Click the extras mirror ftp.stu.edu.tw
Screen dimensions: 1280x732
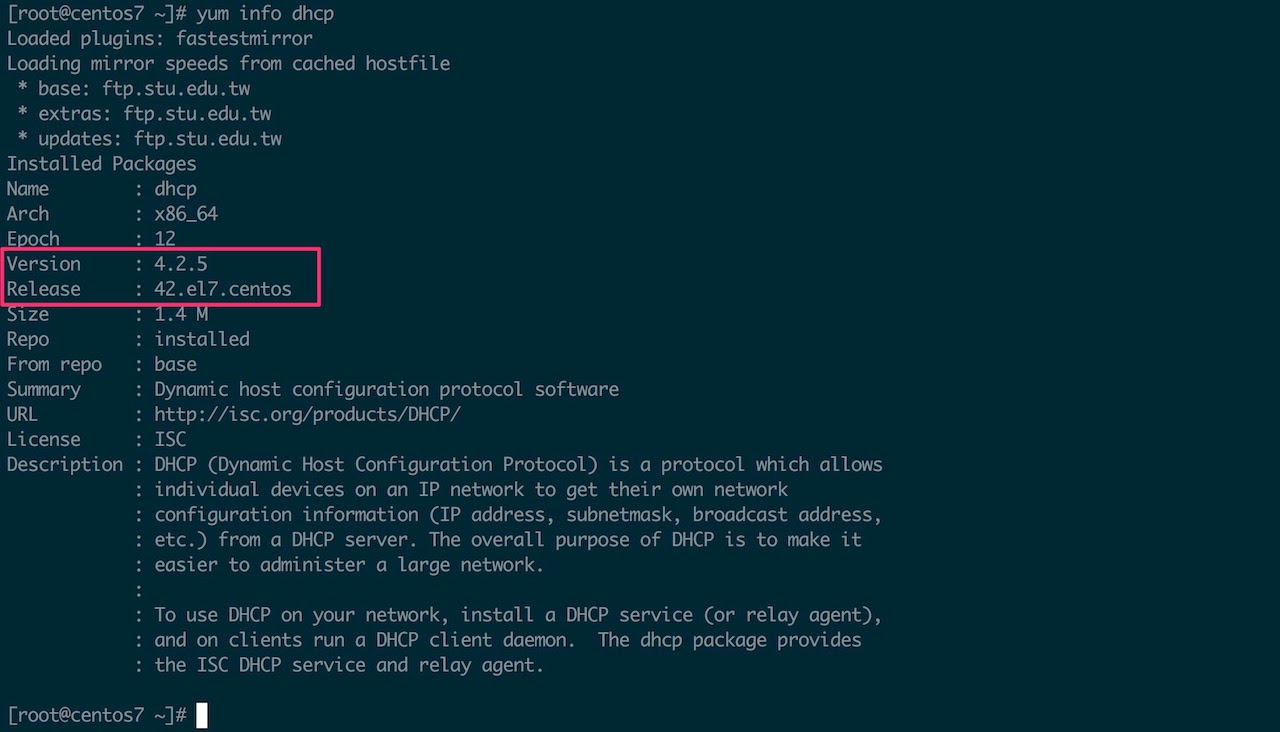[x=197, y=114]
